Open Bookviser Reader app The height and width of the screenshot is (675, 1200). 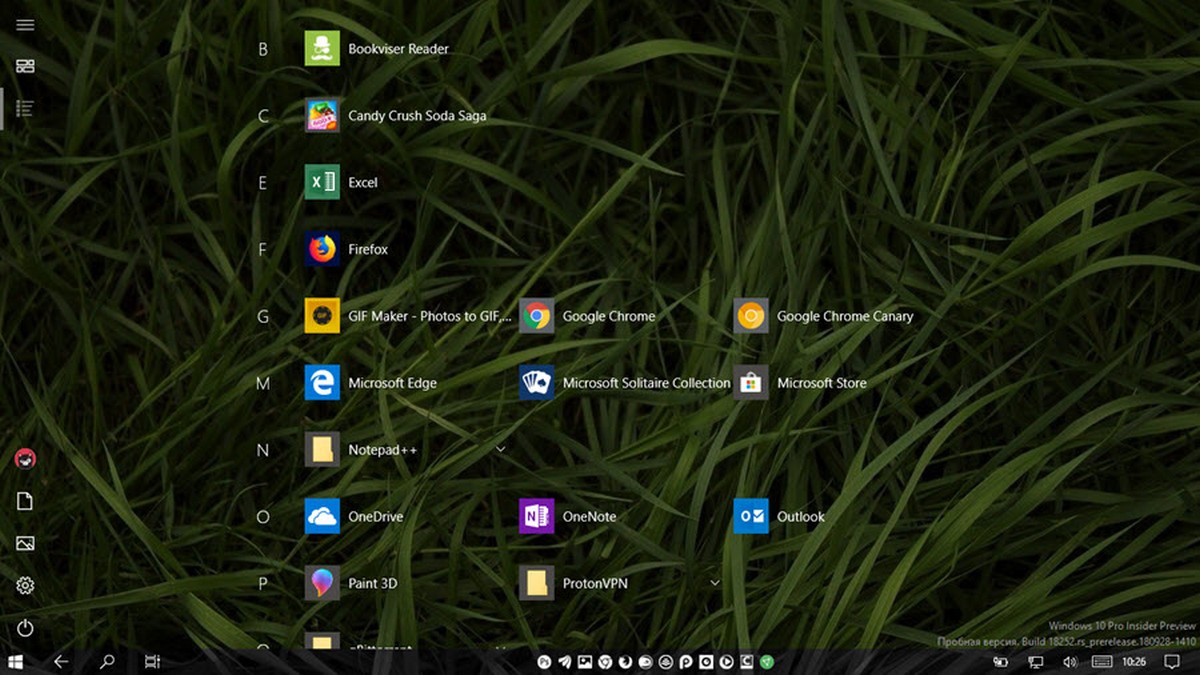point(376,48)
